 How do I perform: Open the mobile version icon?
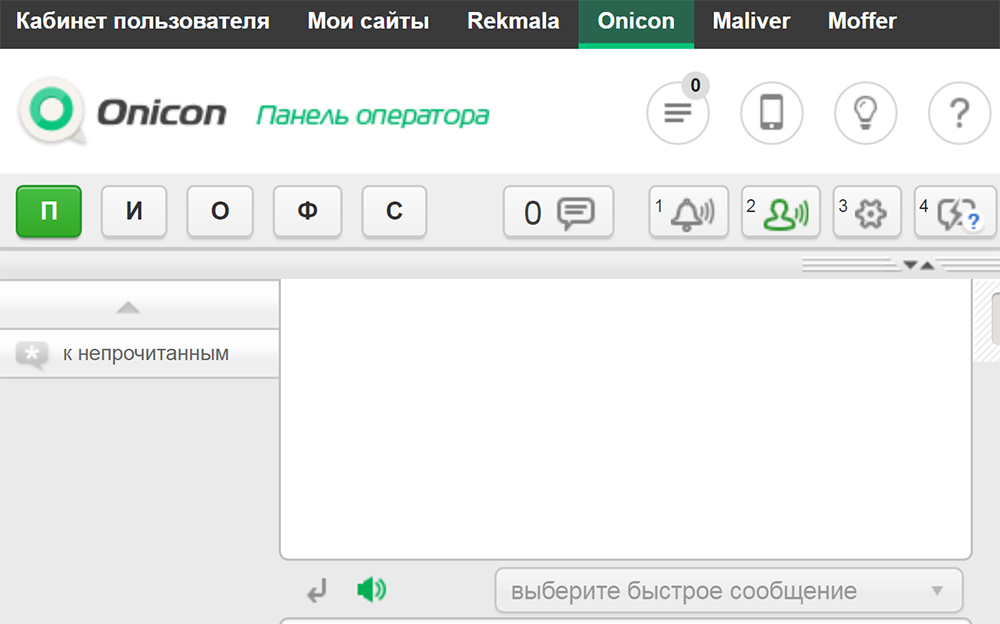[x=771, y=113]
